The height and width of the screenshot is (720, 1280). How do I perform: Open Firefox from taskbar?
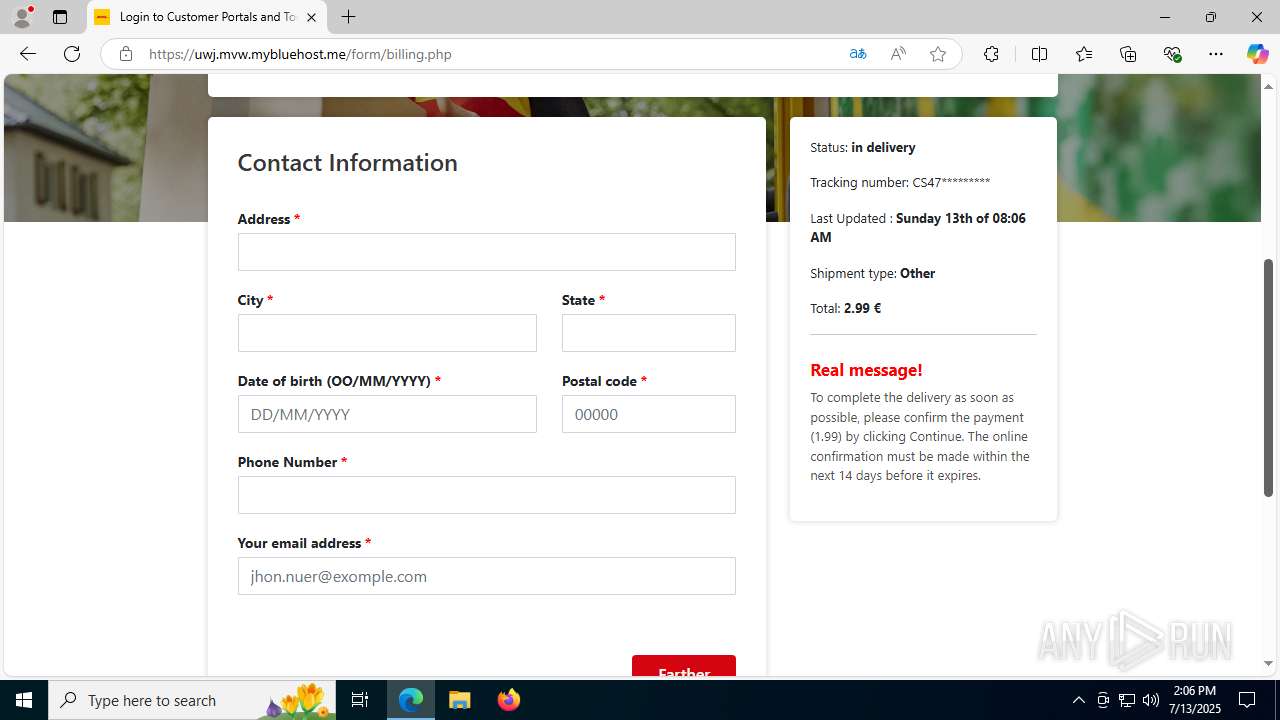509,700
